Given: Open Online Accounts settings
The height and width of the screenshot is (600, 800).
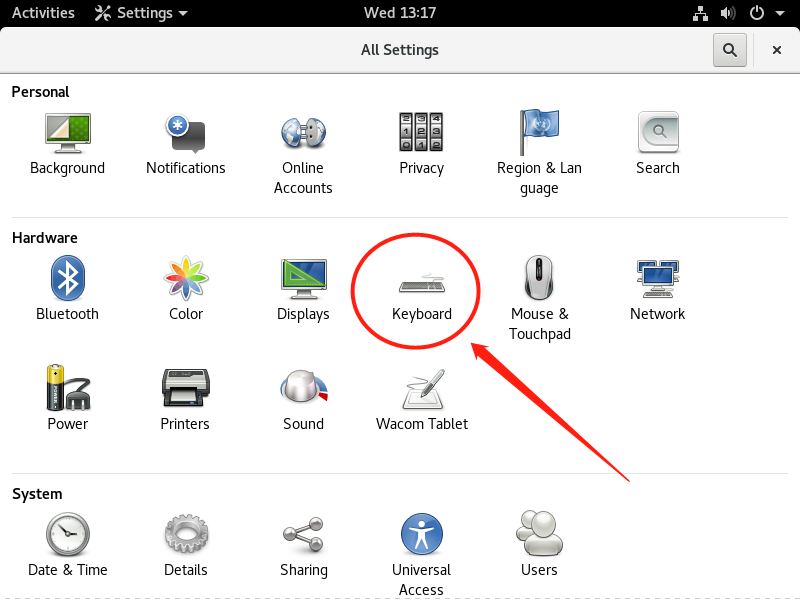Looking at the screenshot, I should [x=303, y=154].
